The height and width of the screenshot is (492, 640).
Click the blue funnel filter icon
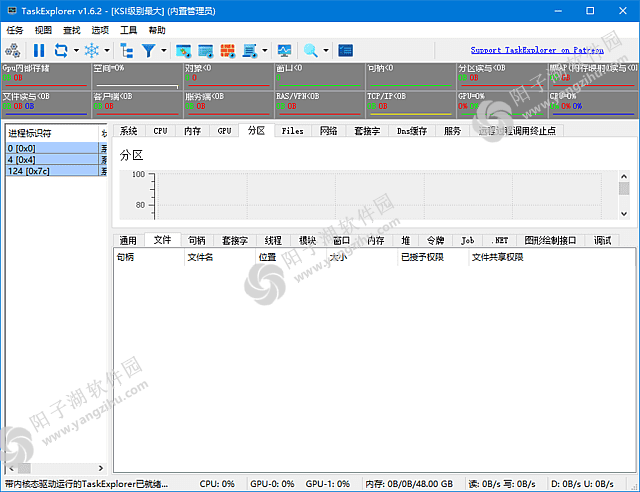[x=149, y=51]
